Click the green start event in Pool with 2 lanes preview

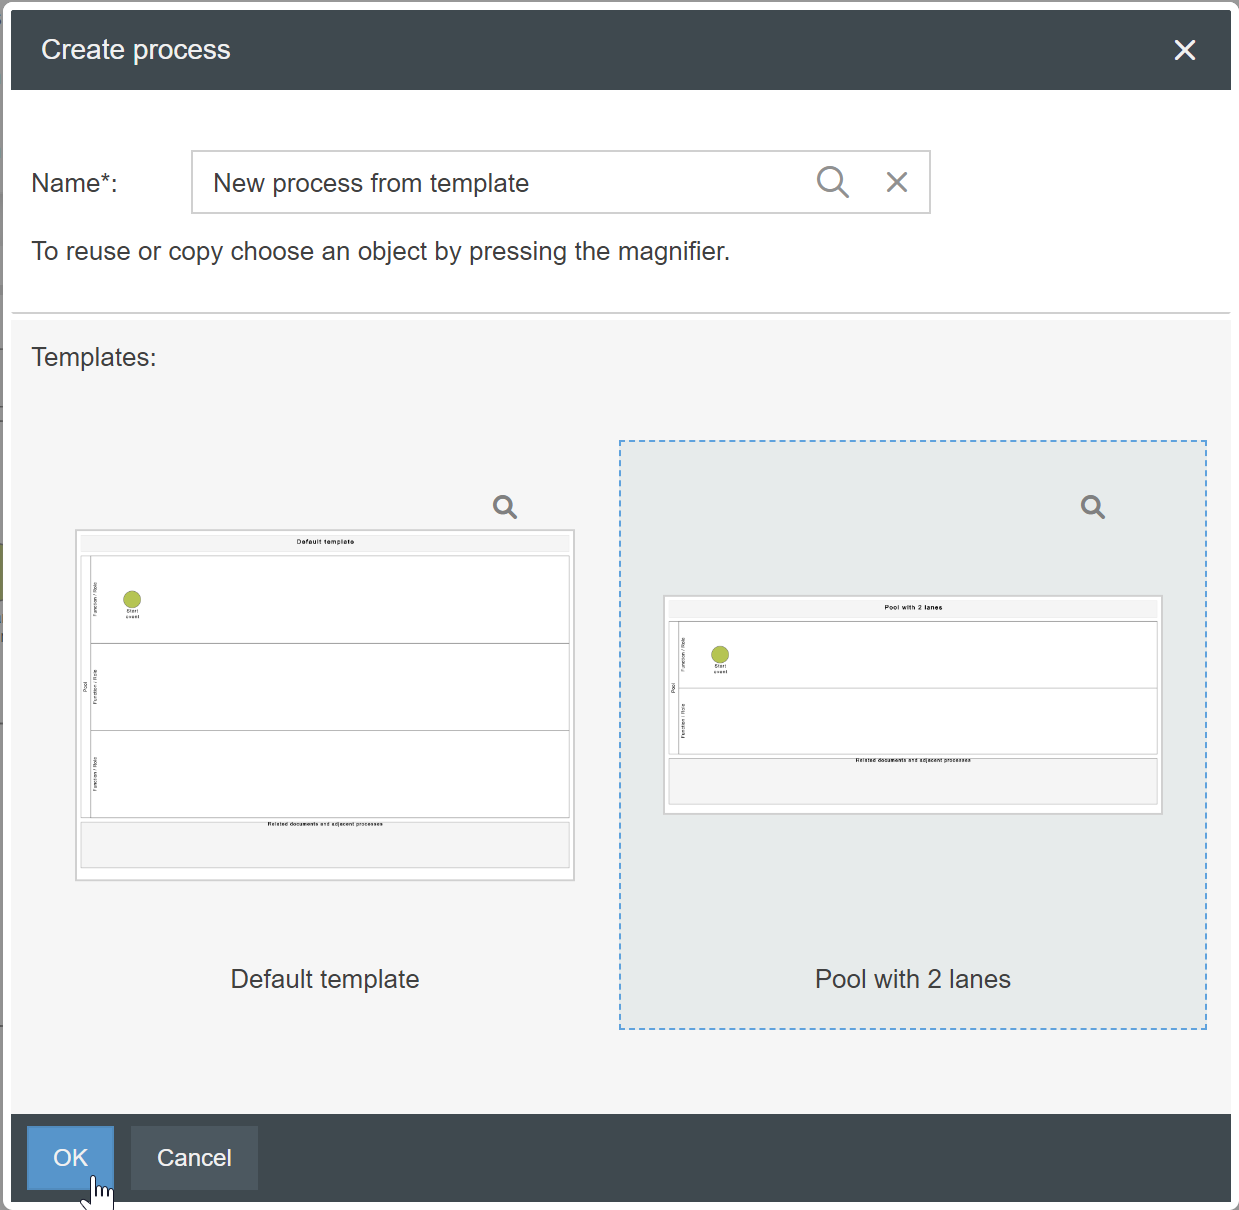click(x=720, y=655)
